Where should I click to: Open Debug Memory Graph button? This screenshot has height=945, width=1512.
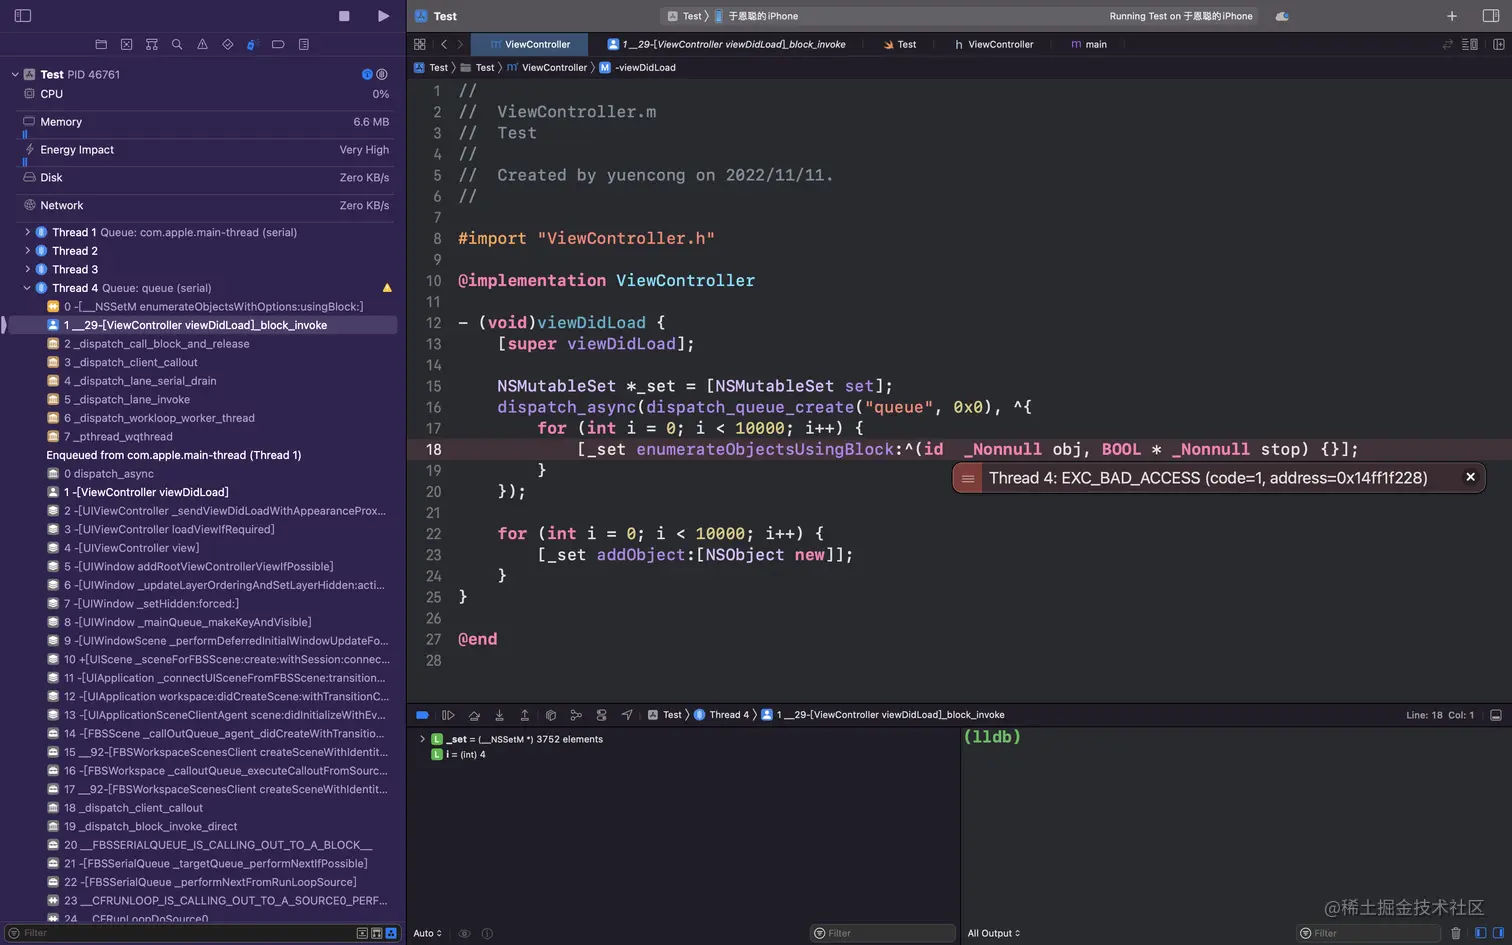pyautogui.click(x=576, y=715)
